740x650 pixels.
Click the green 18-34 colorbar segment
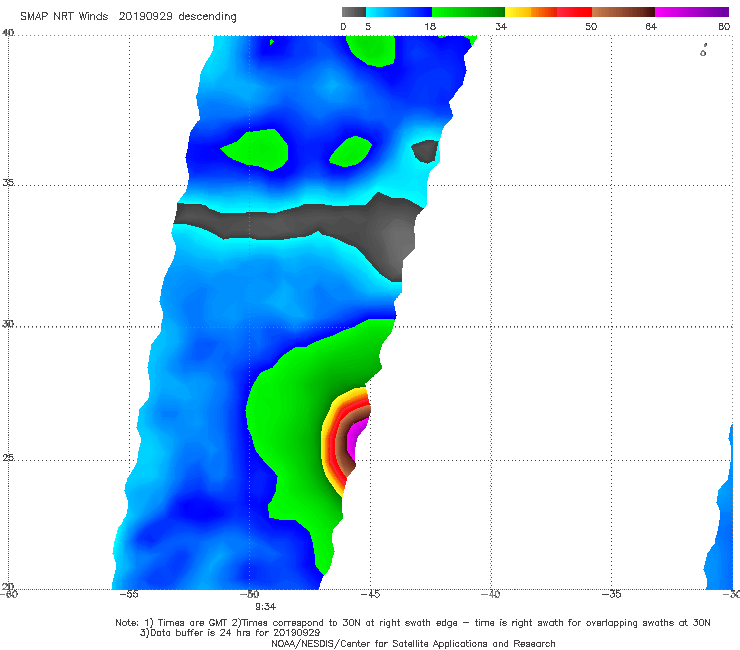pos(468,12)
